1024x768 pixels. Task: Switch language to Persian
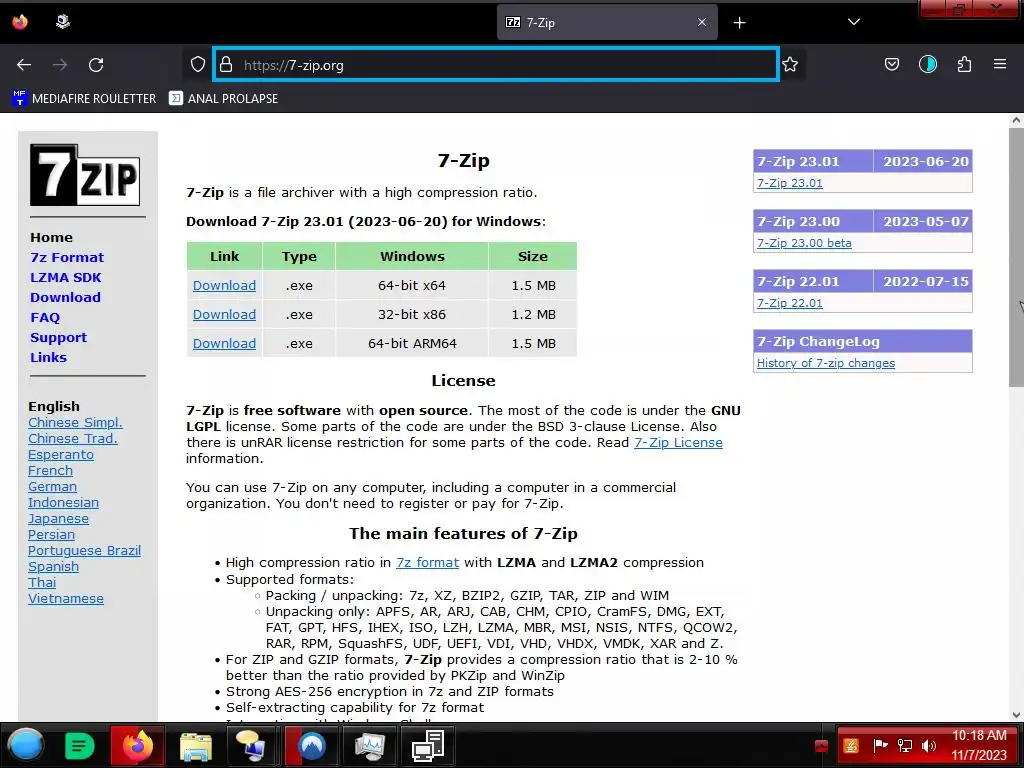coord(52,535)
